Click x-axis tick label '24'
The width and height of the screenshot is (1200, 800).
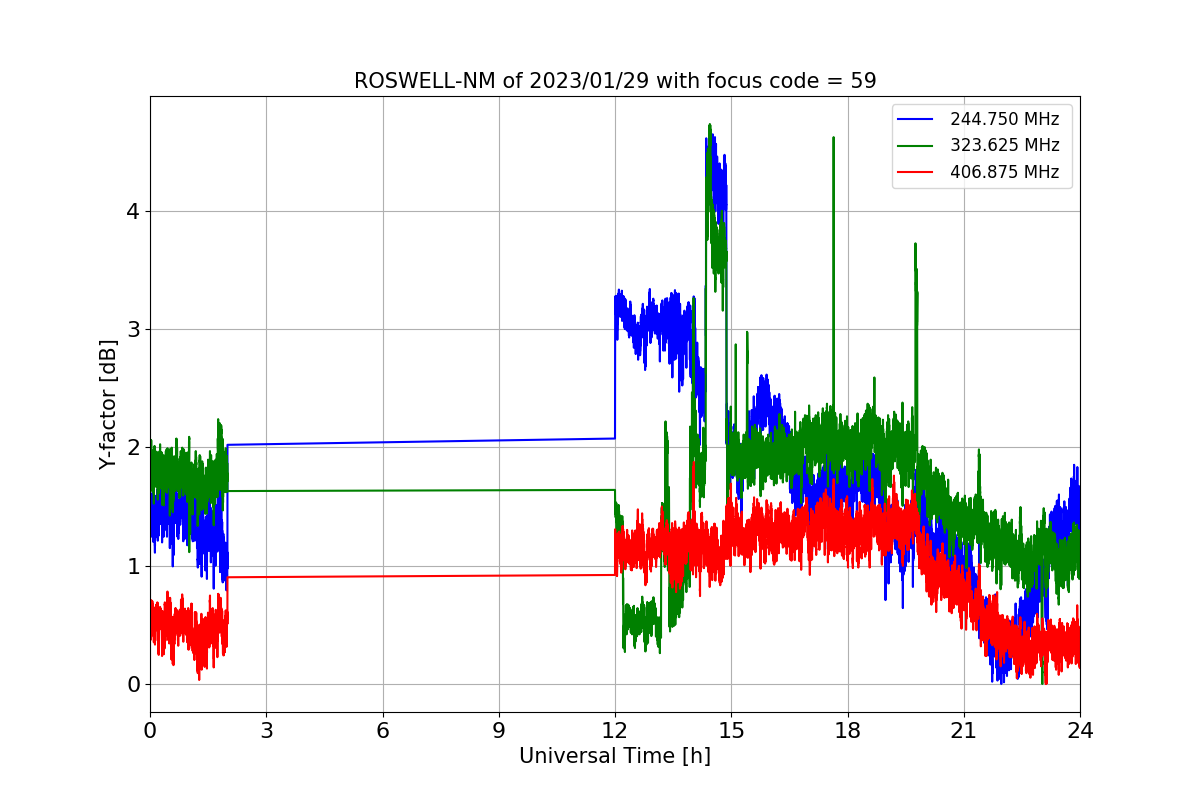point(1080,730)
